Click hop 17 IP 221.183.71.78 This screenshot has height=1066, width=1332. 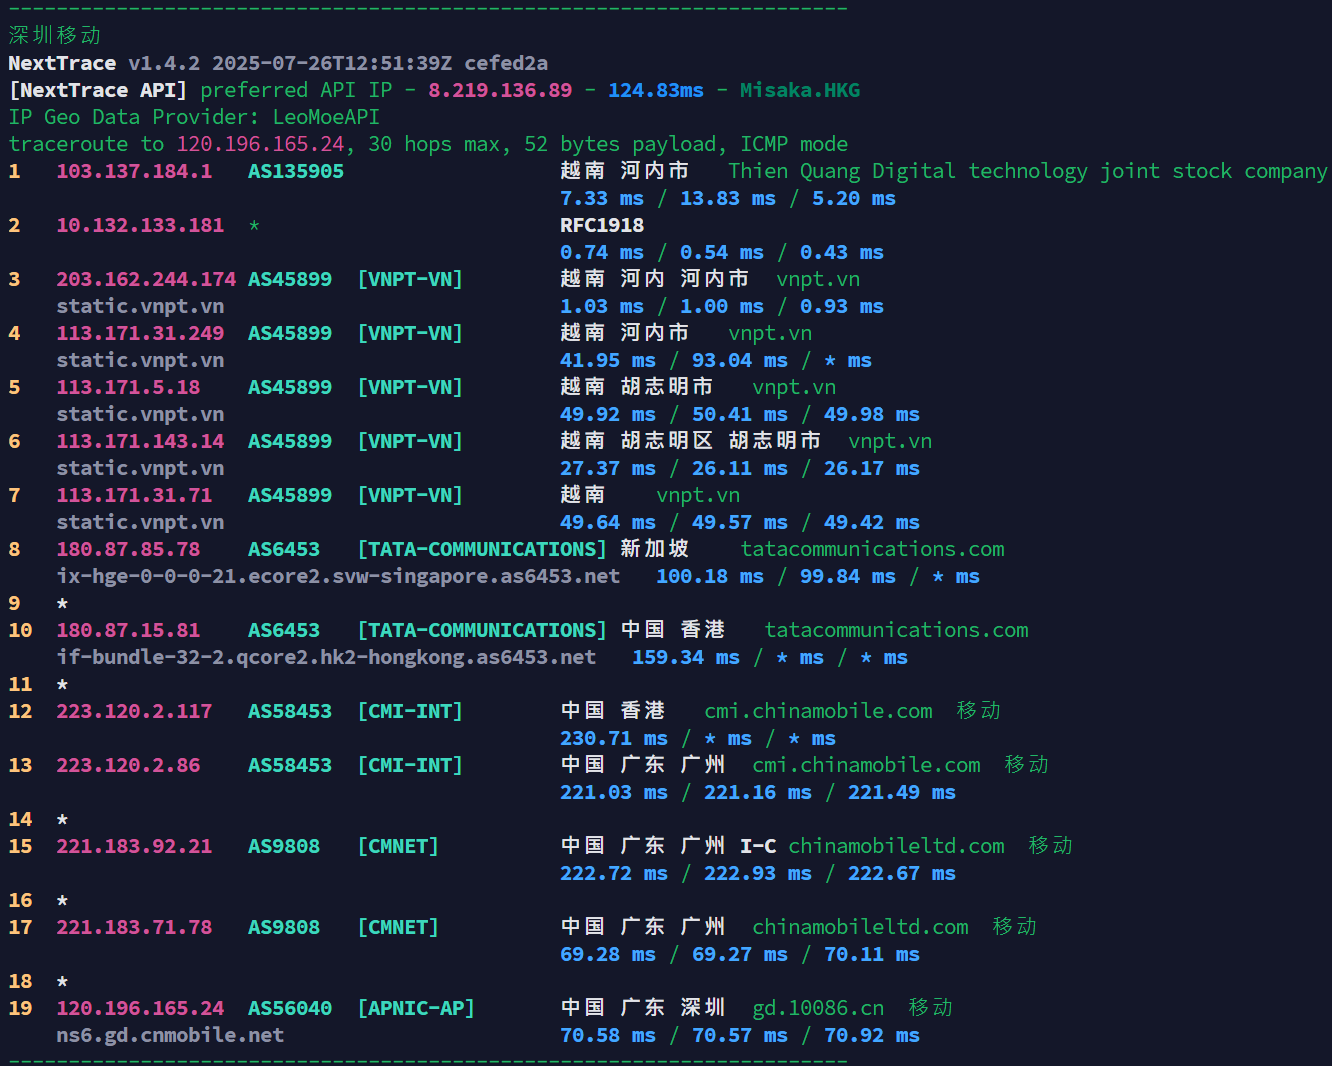(x=134, y=927)
